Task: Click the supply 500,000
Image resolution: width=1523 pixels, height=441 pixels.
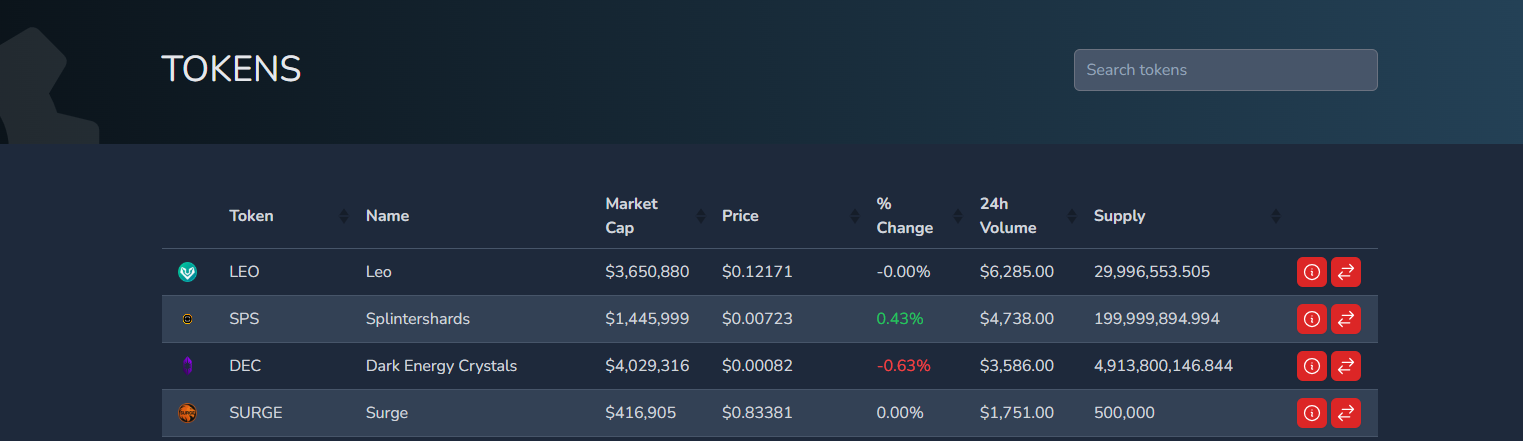Action: pyautogui.click(x=1125, y=413)
